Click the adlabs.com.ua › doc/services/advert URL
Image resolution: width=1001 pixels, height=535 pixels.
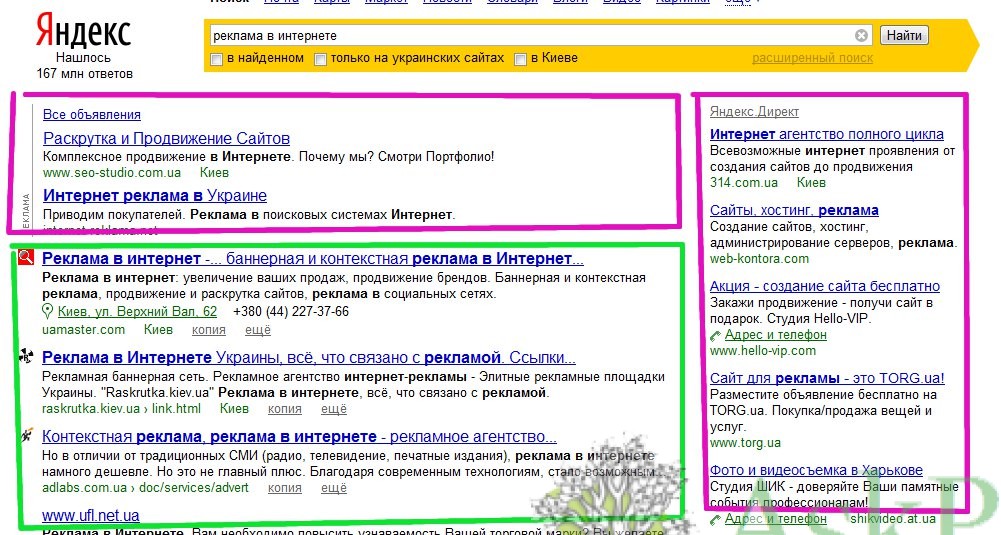tap(146, 488)
